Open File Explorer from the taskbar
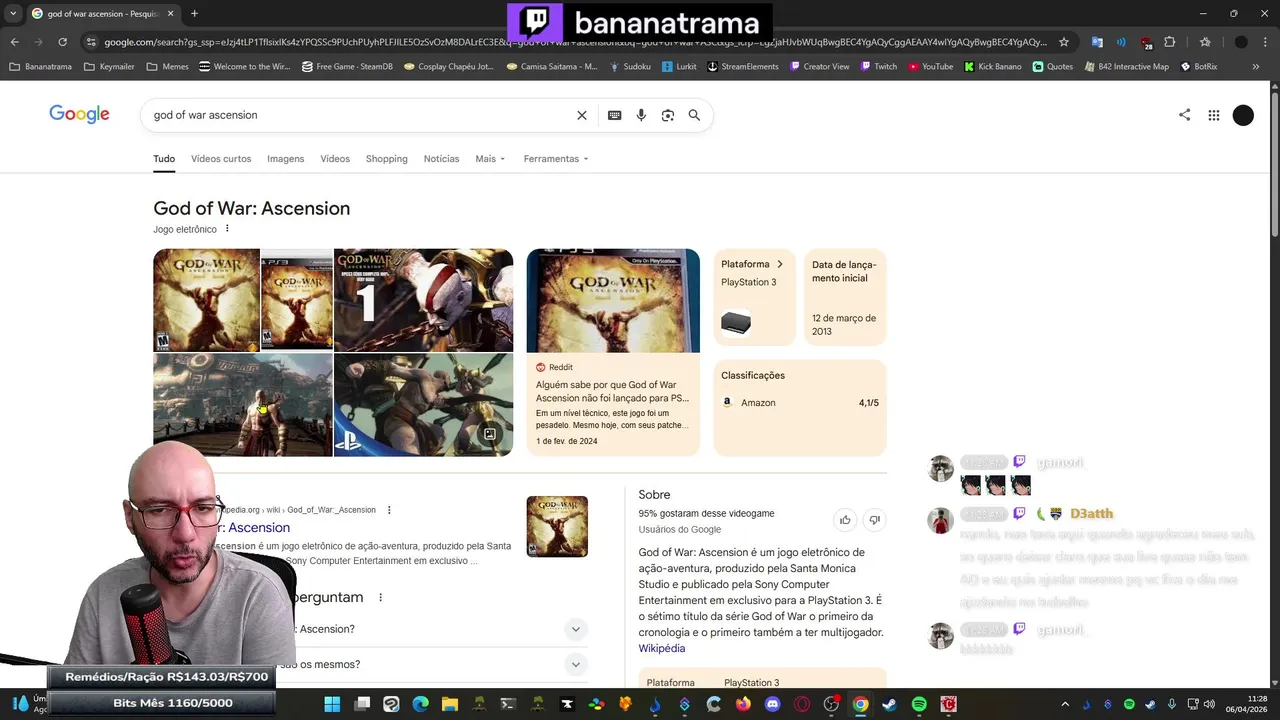The width and height of the screenshot is (1280, 720). pyautogui.click(x=450, y=704)
